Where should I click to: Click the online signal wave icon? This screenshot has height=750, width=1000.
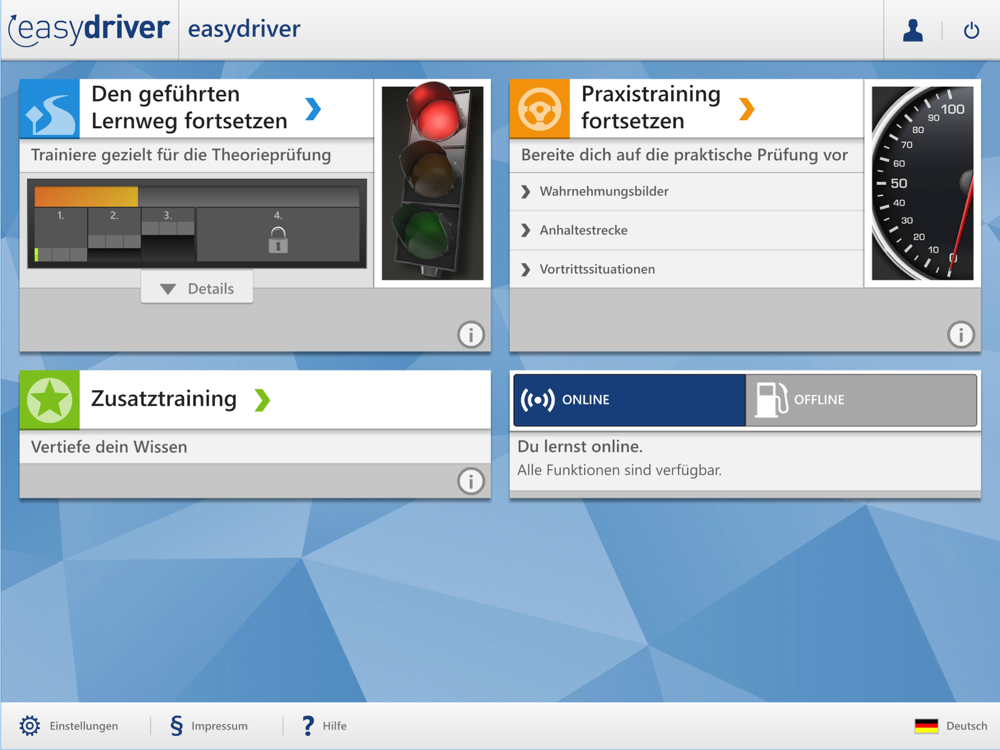[x=537, y=400]
